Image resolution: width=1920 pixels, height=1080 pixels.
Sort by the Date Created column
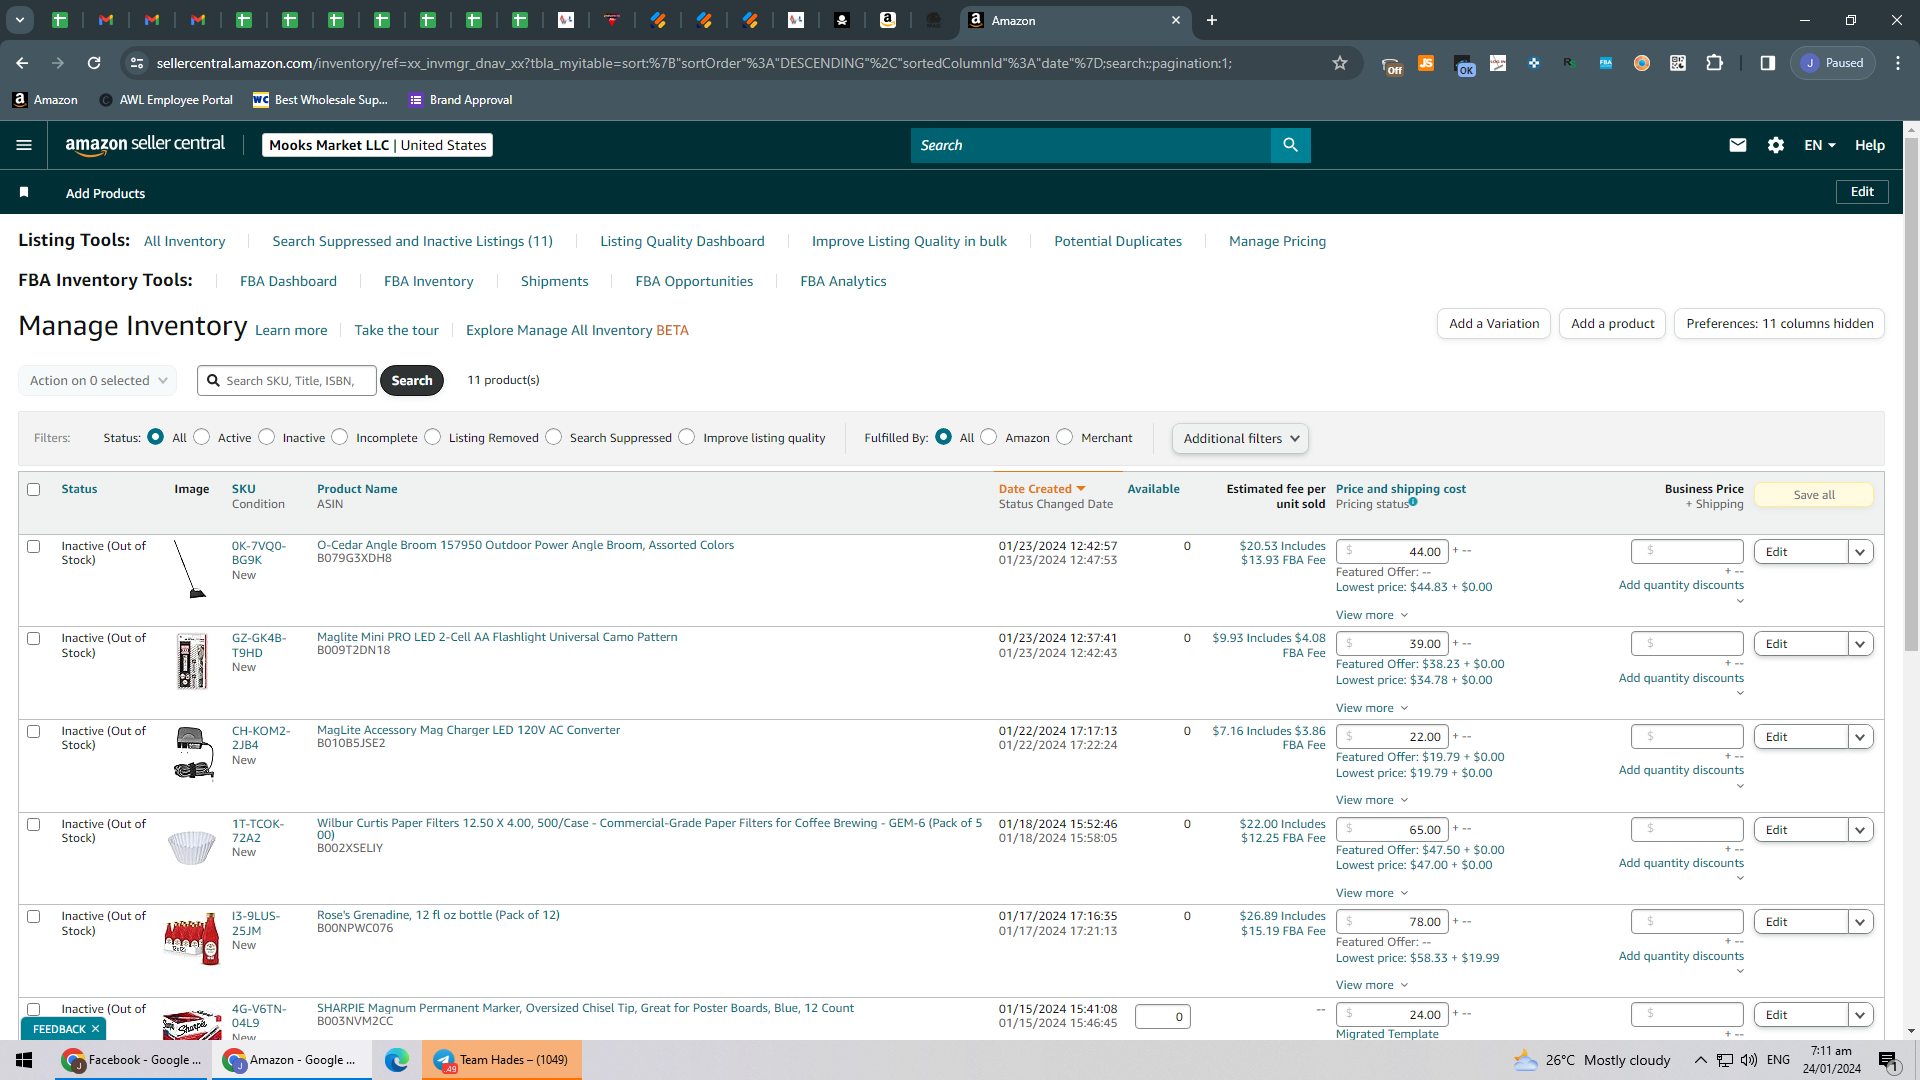1042,489
